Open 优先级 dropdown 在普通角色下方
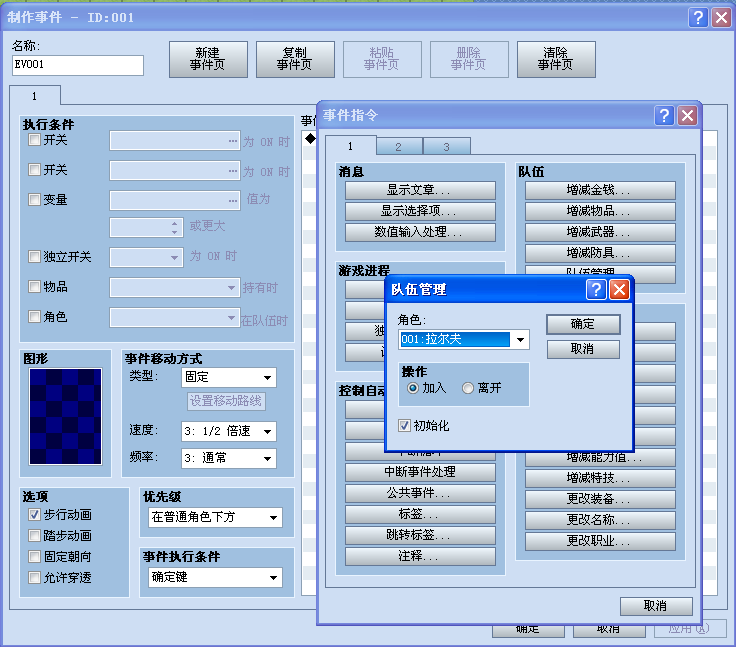This screenshot has height=647, width=736. 215,517
